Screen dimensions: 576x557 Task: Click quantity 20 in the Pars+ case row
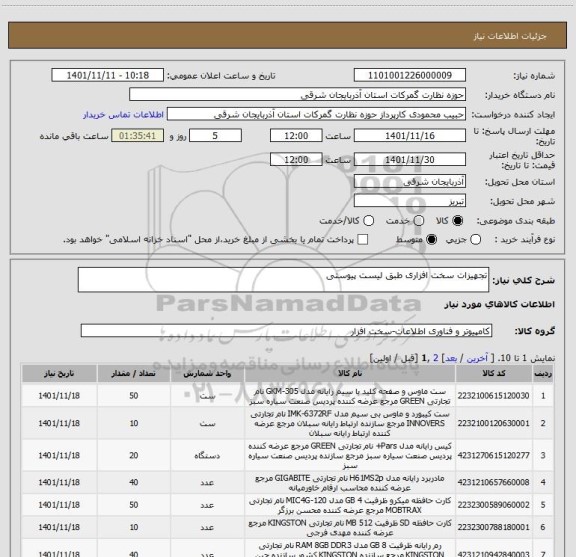coord(134,455)
